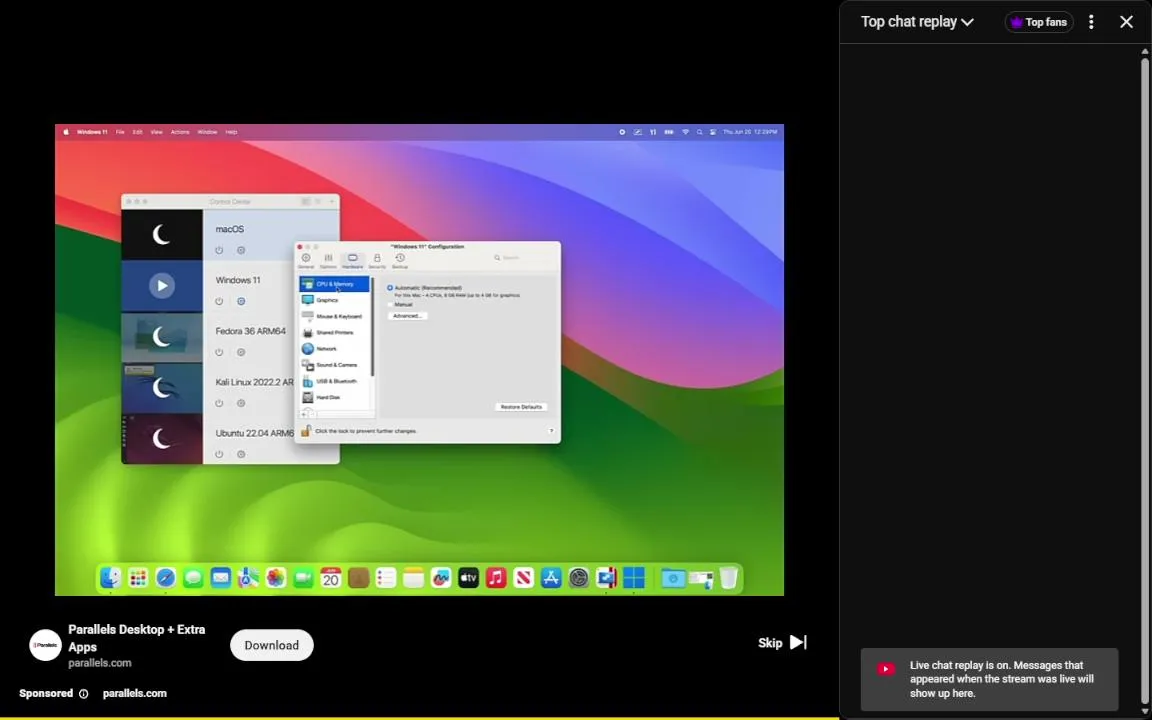Image resolution: width=1152 pixels, height=720 pixels.
Task: Open Music in the macOS dock
Action: coord(496,578)
